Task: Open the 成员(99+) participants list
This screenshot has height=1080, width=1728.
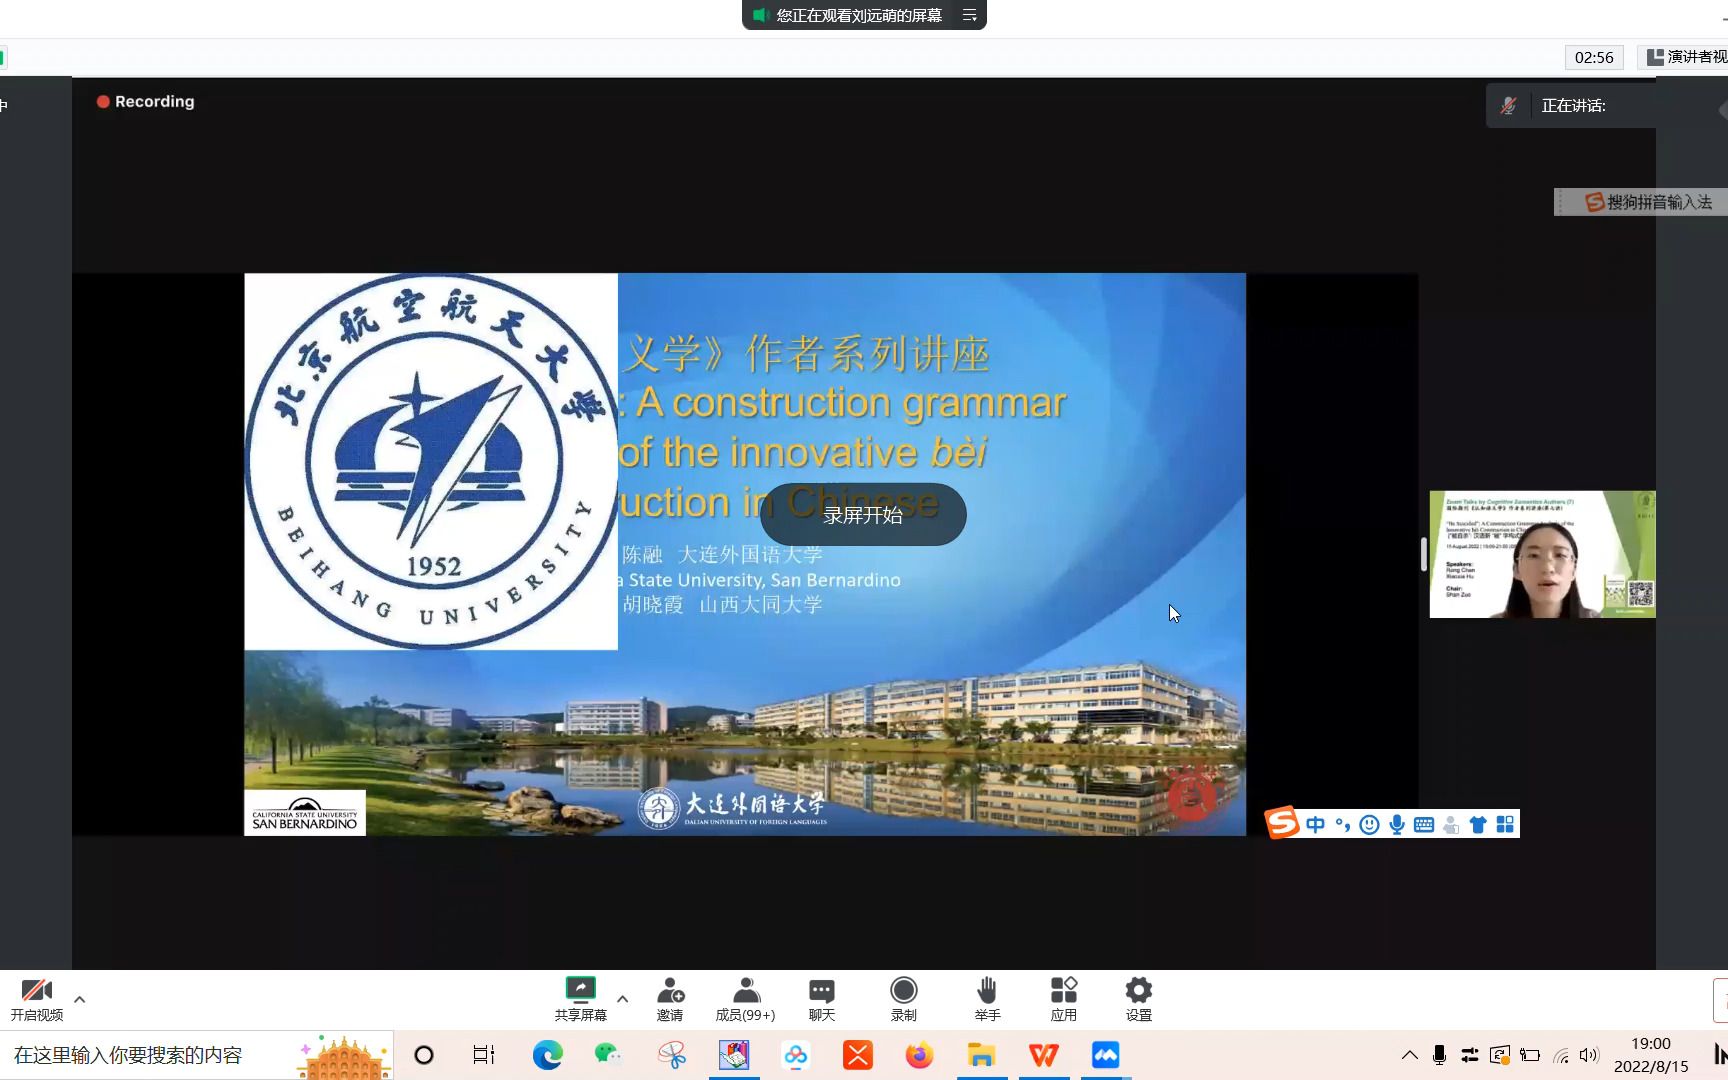Action: pos(745,999)
